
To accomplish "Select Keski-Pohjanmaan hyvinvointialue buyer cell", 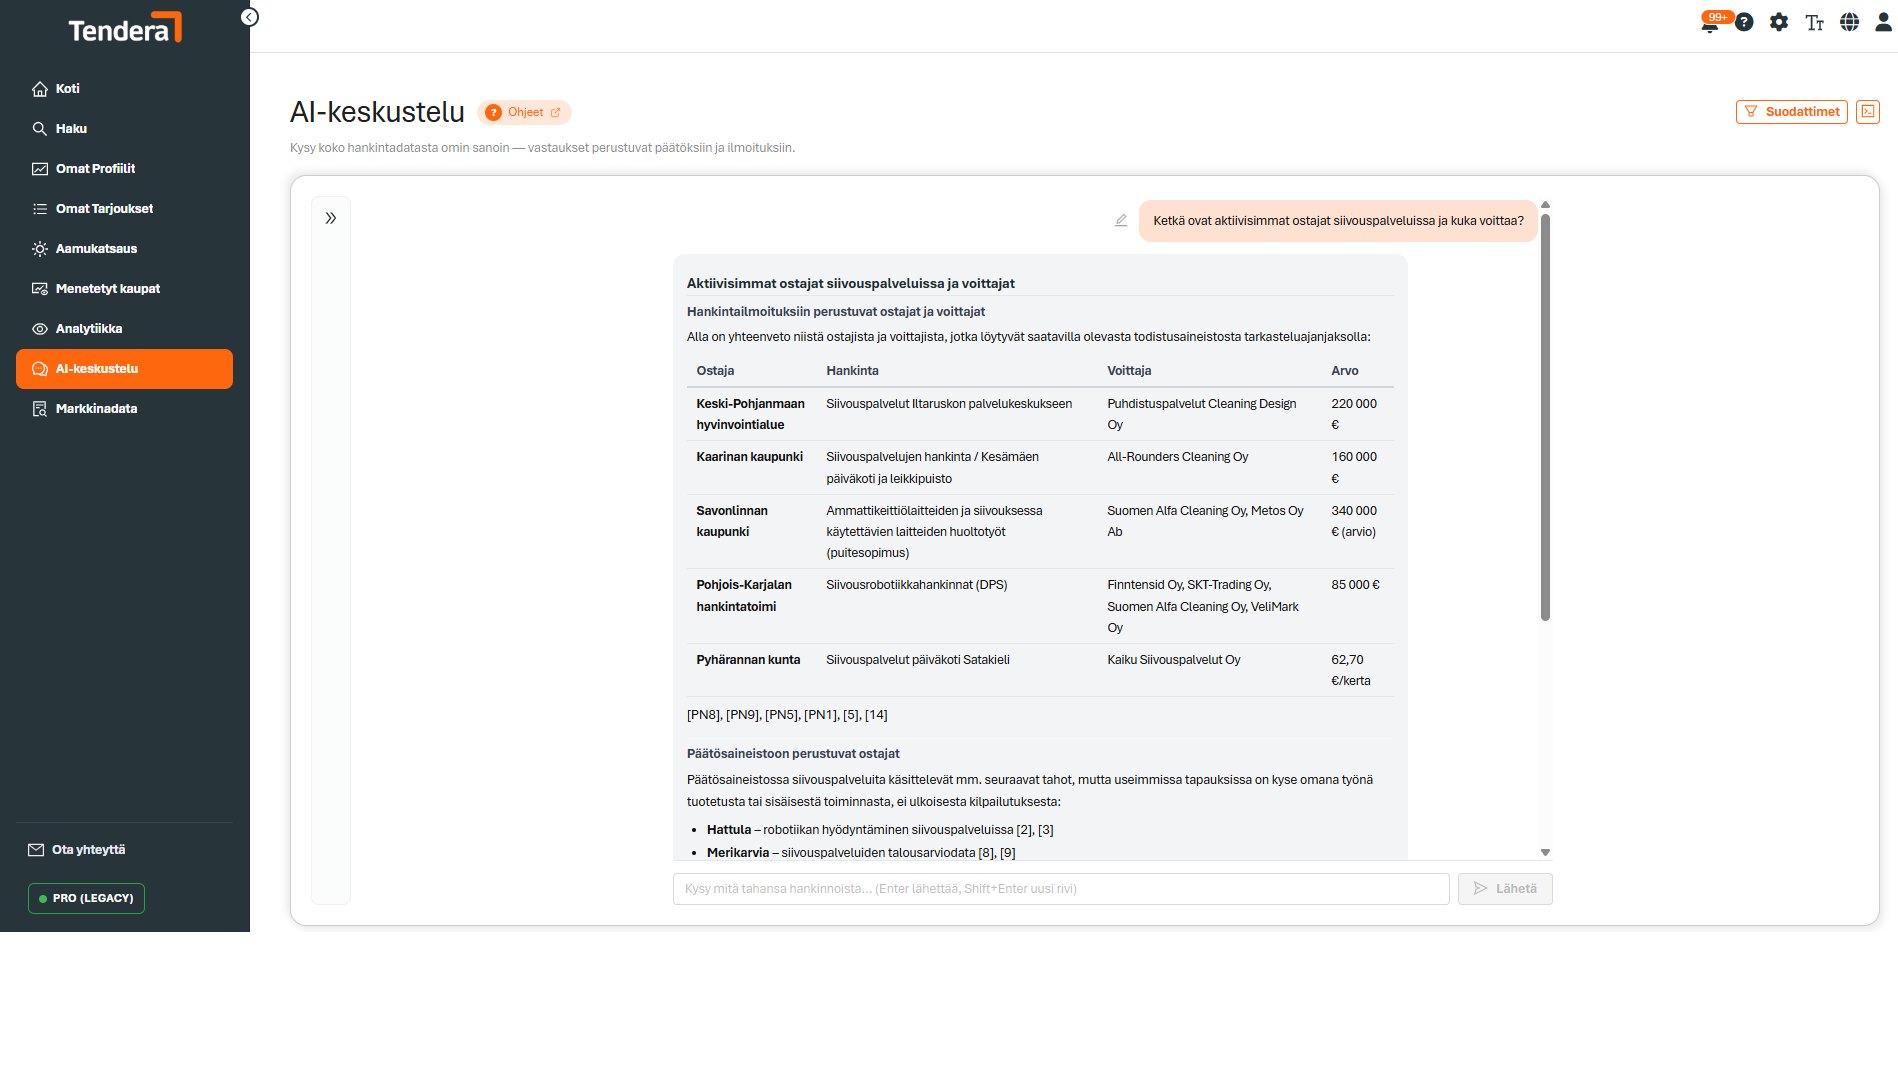I will [750, 414].
